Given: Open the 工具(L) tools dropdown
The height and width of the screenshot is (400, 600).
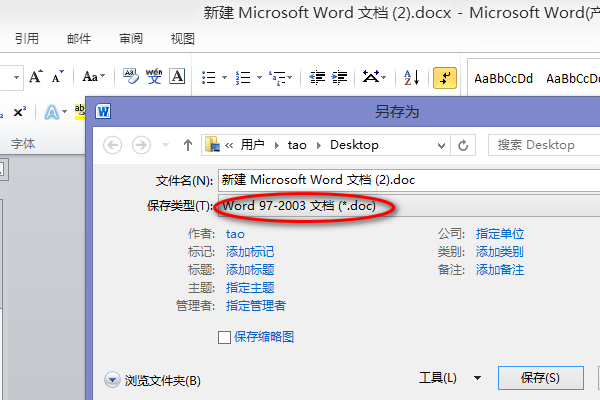Looking at the screenshot, I should [450, 378].
